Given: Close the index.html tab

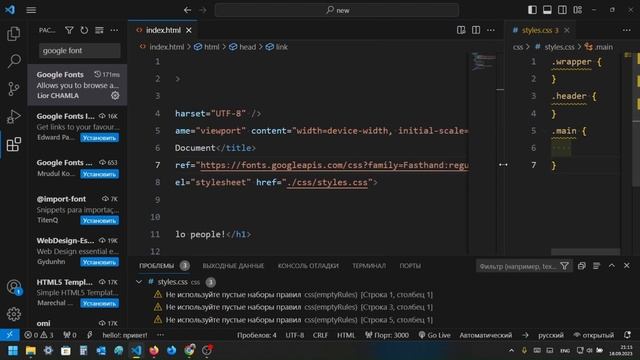Looking at the screenshot, I should [189, 30].
